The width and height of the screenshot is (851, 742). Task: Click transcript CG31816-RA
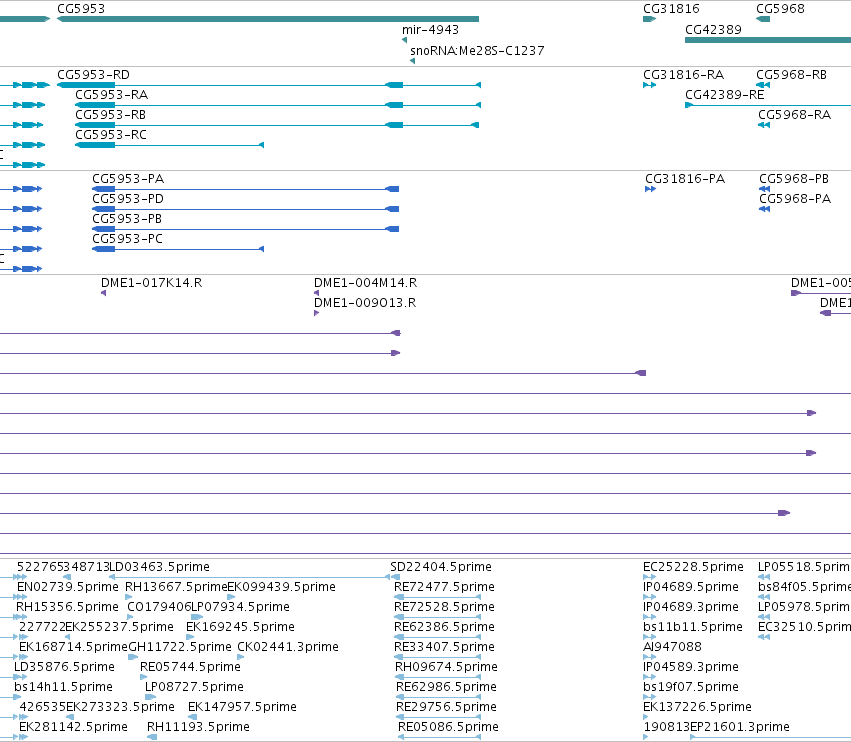point(683,74)
